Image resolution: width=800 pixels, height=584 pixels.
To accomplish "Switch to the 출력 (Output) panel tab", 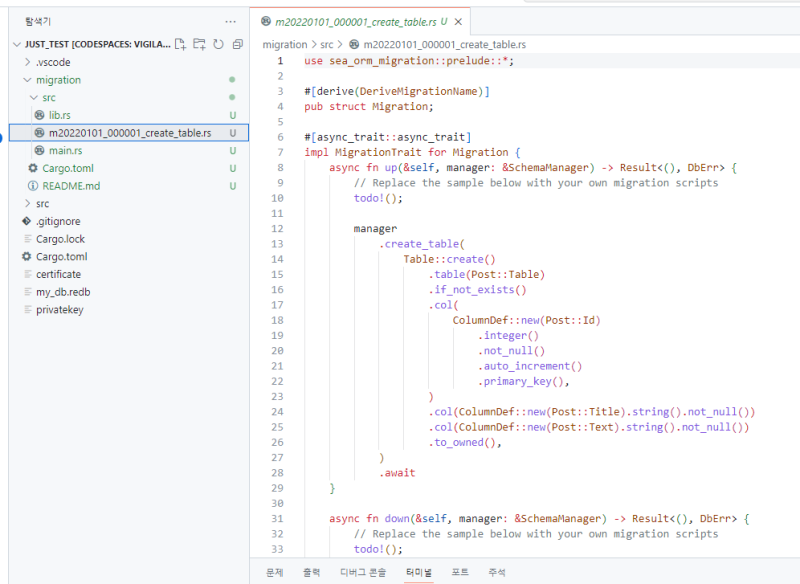I will tap(312, 572).
